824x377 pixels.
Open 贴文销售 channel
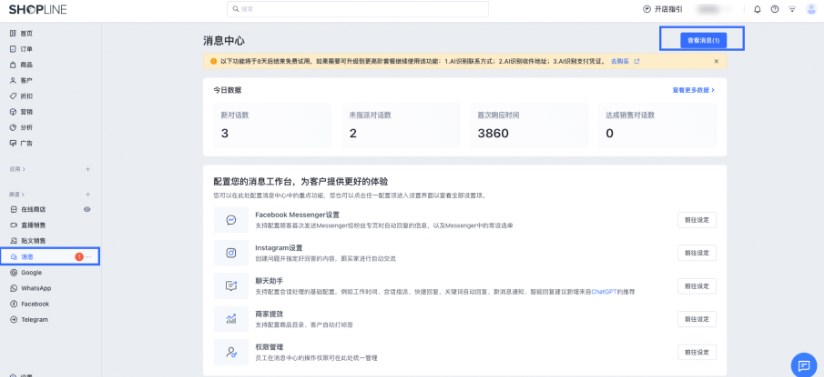coord(28,241)
